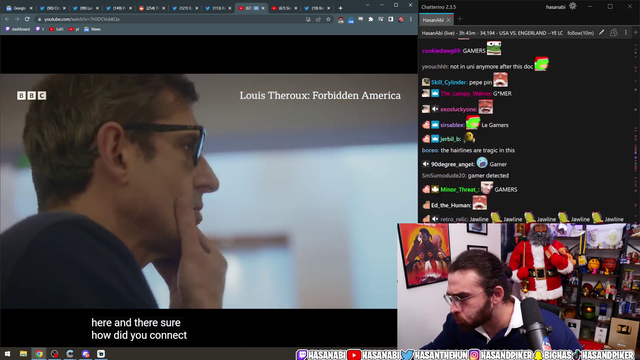The height and width of the screenshot is (360, 640).
Task: Click the pencil moderation mode icon in Chatterino
Action: point(601,33)
